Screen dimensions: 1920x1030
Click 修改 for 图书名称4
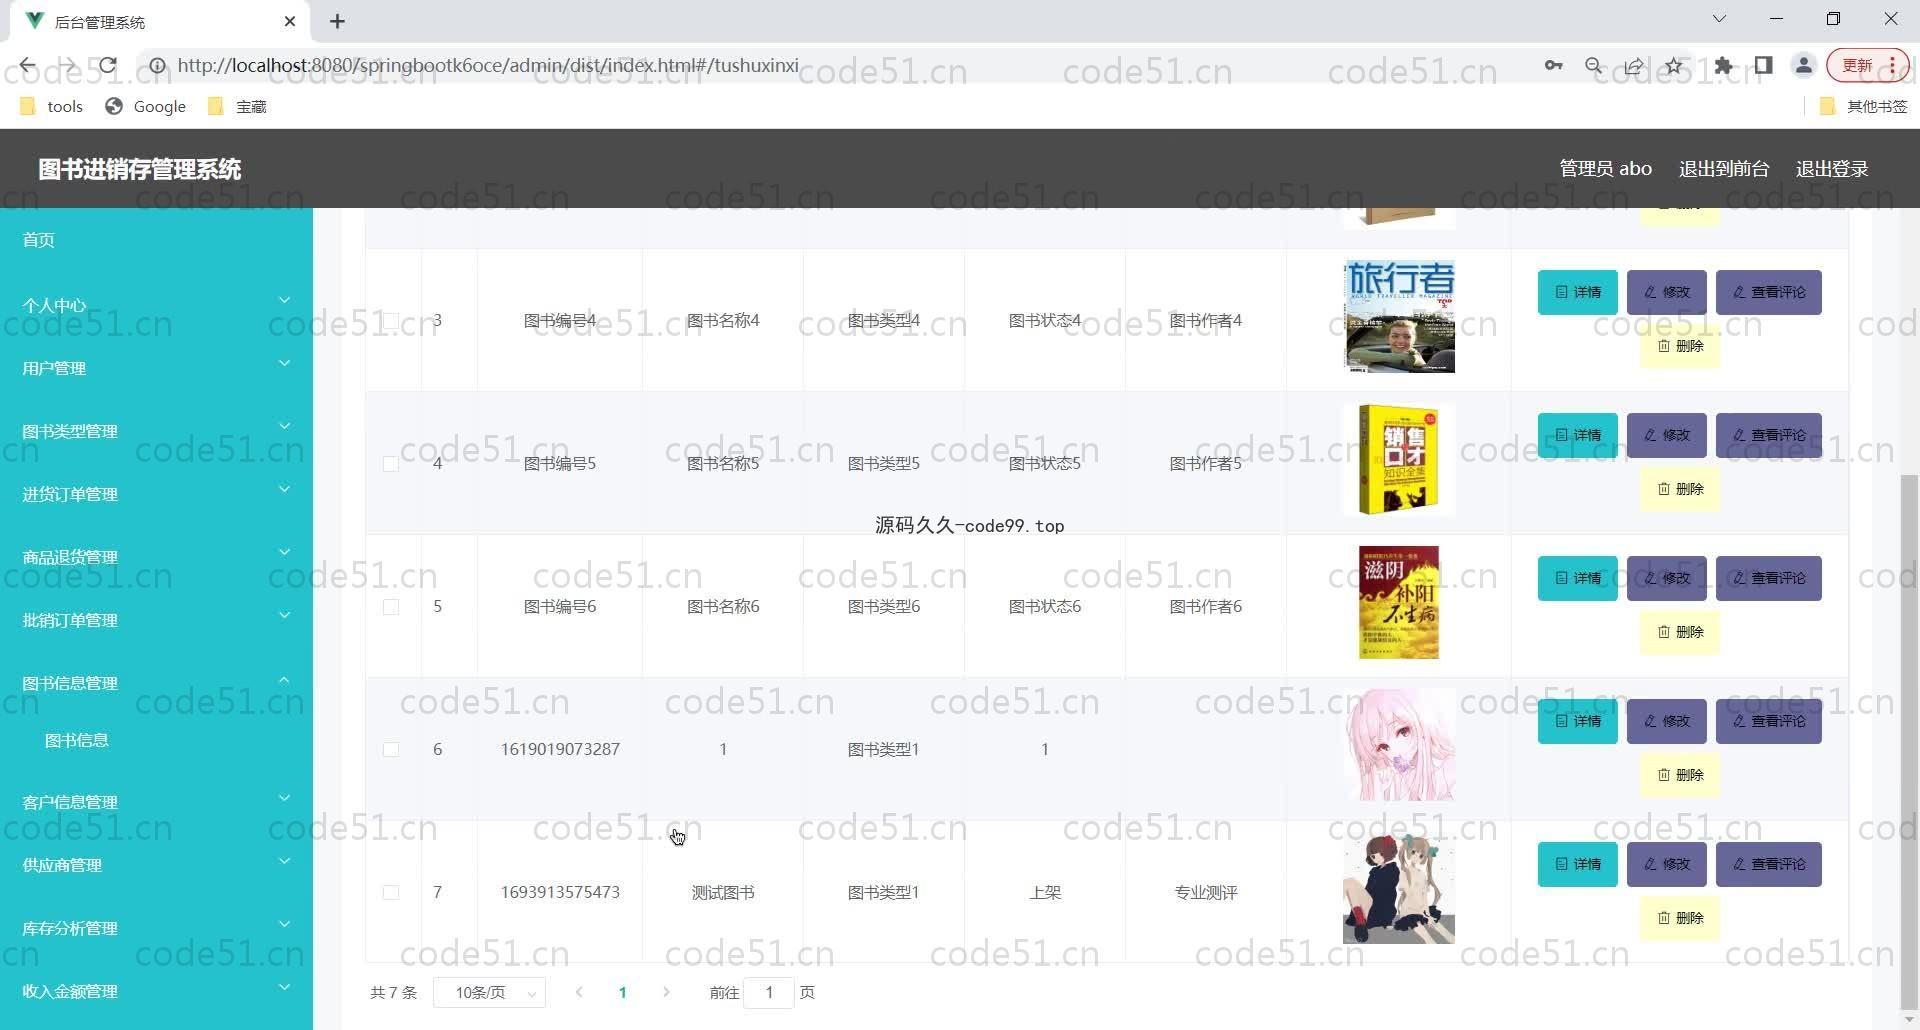pyautogui.click(x=1666, y=292)
